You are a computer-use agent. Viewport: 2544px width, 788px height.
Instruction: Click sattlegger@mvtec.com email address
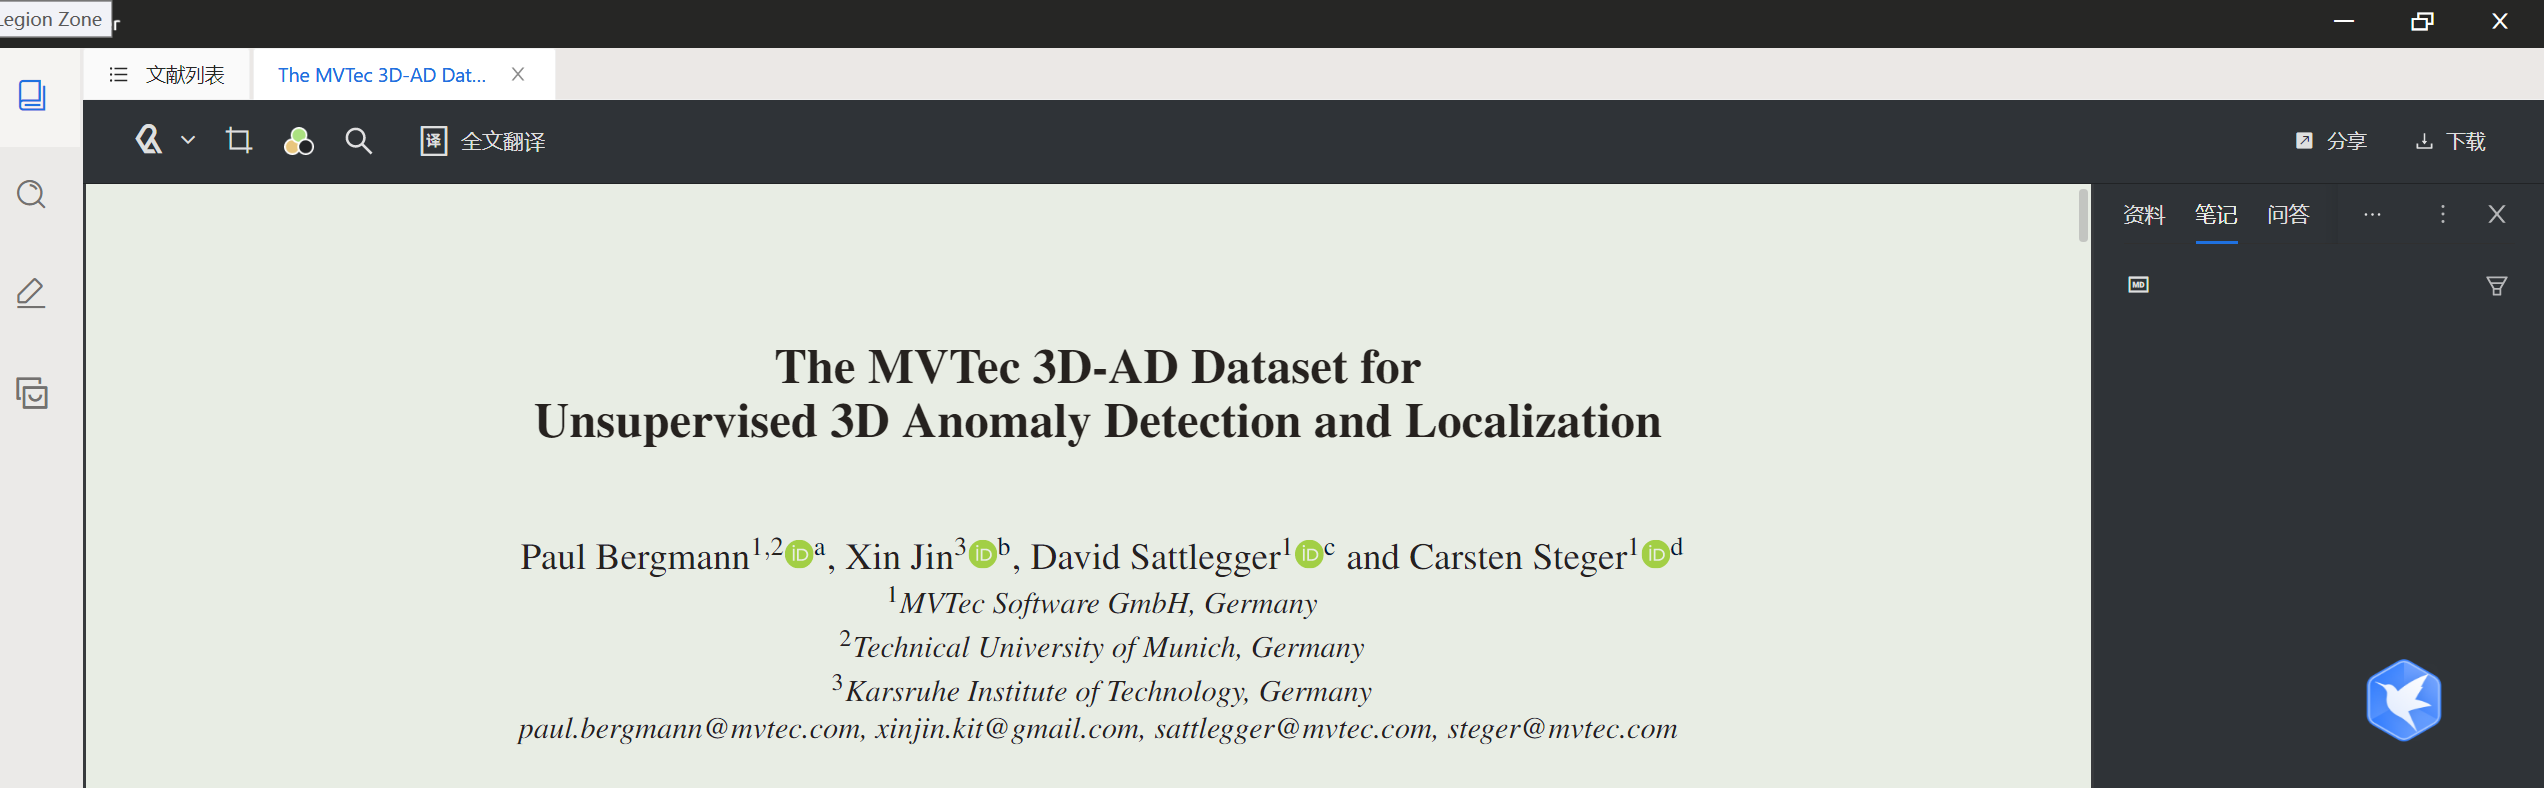tap(1293, 729)
